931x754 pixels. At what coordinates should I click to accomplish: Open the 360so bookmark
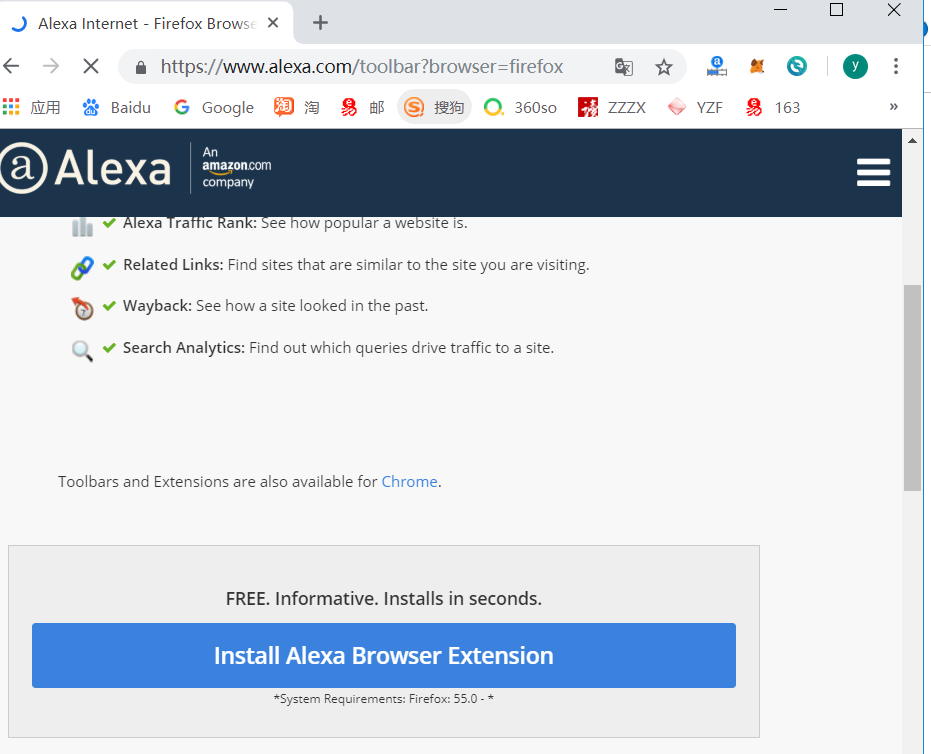(520, 107)
